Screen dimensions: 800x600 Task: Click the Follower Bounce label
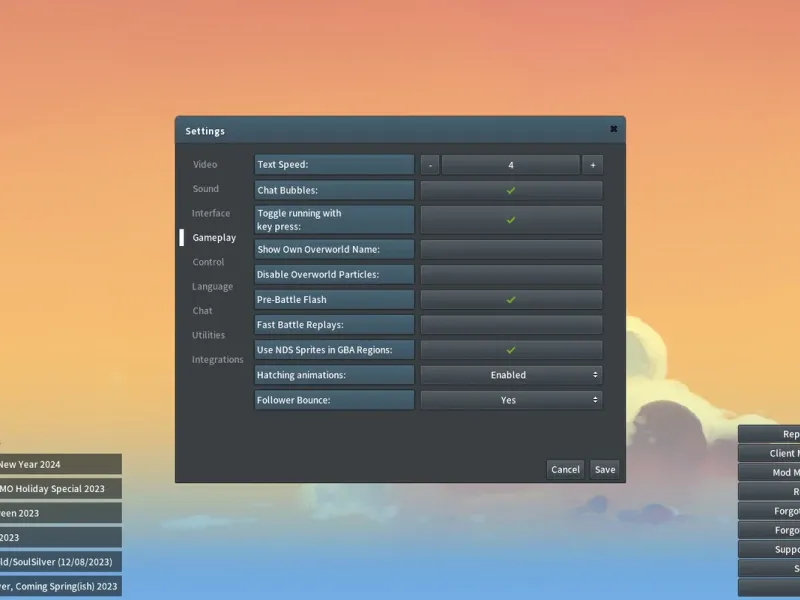click(x=334, y=400)
